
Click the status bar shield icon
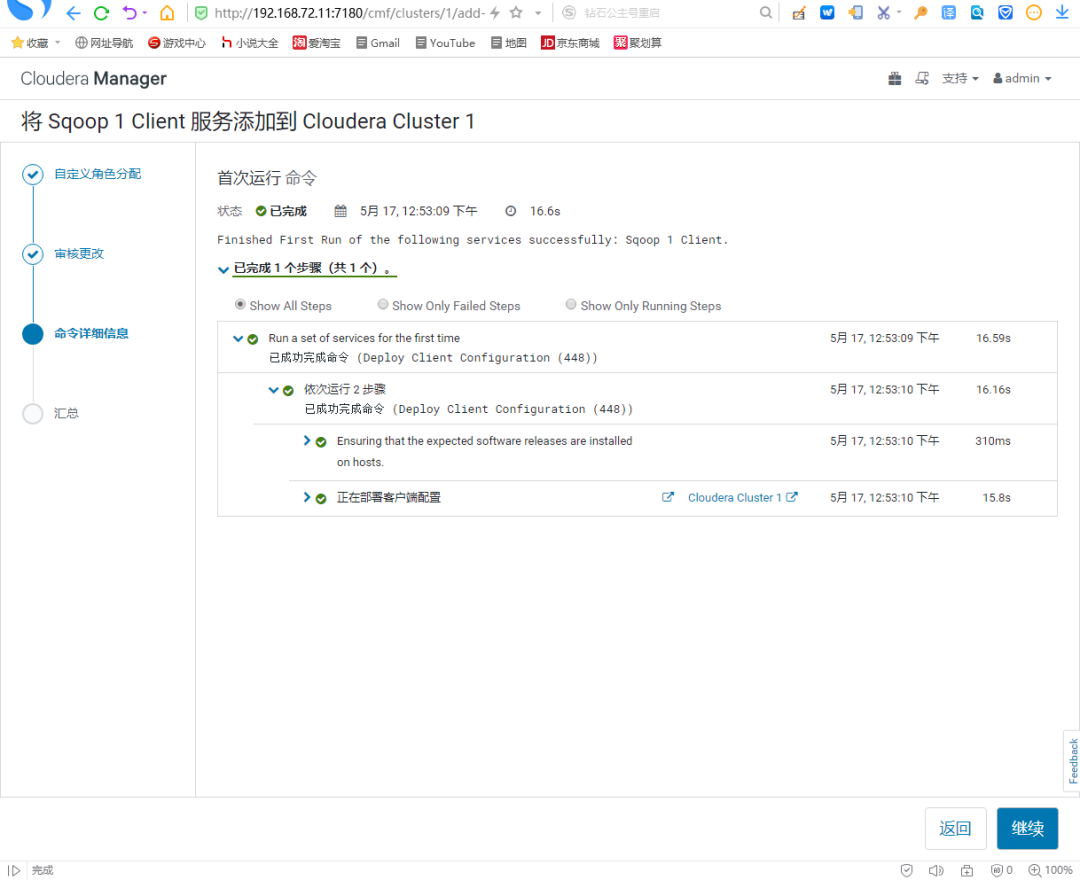click(x=906, y=870)
